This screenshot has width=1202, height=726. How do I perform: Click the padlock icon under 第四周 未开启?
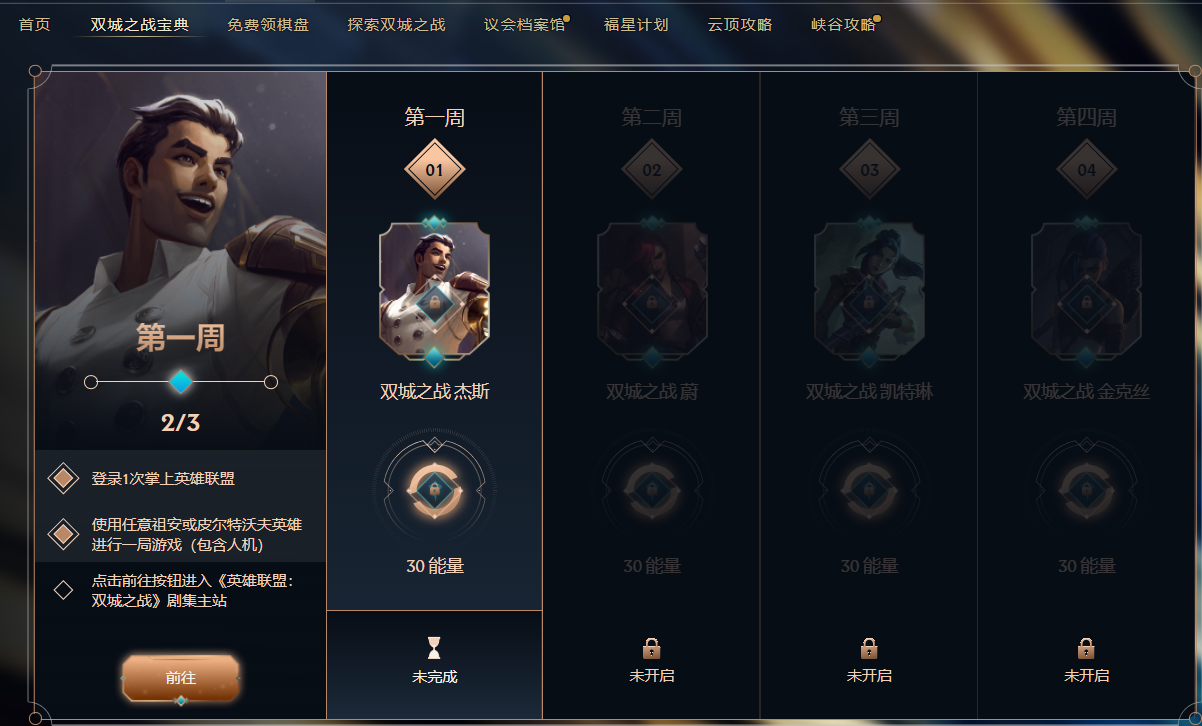(x=1086, y=648)
